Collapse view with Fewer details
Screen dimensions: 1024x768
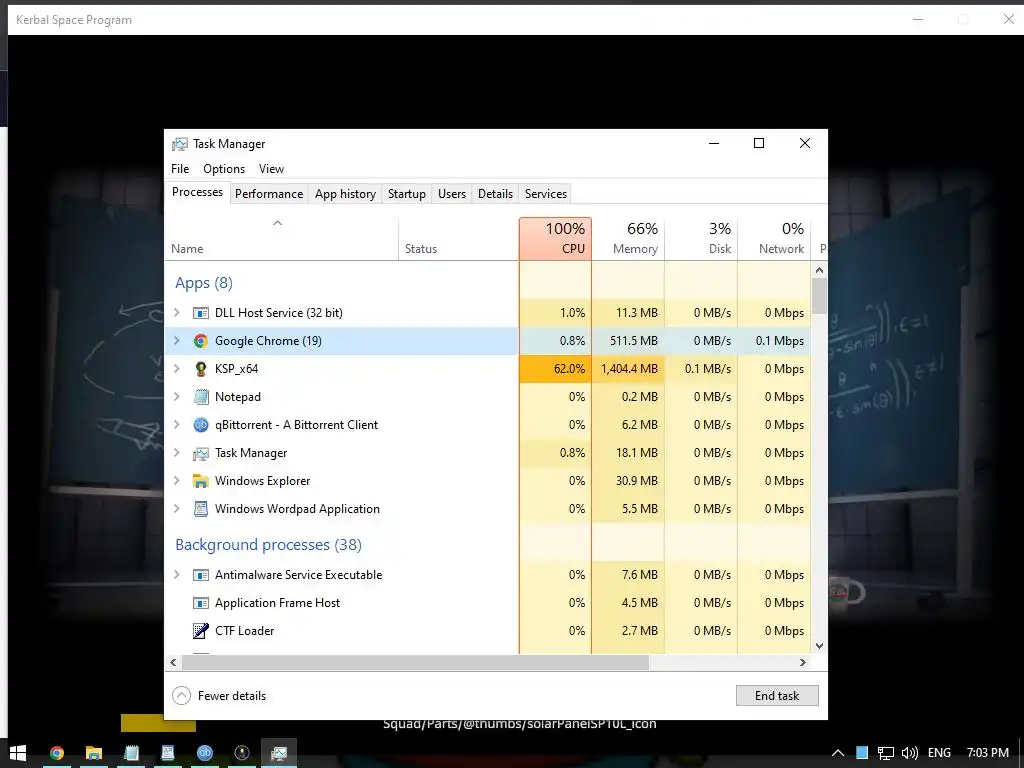pos(219,696)
